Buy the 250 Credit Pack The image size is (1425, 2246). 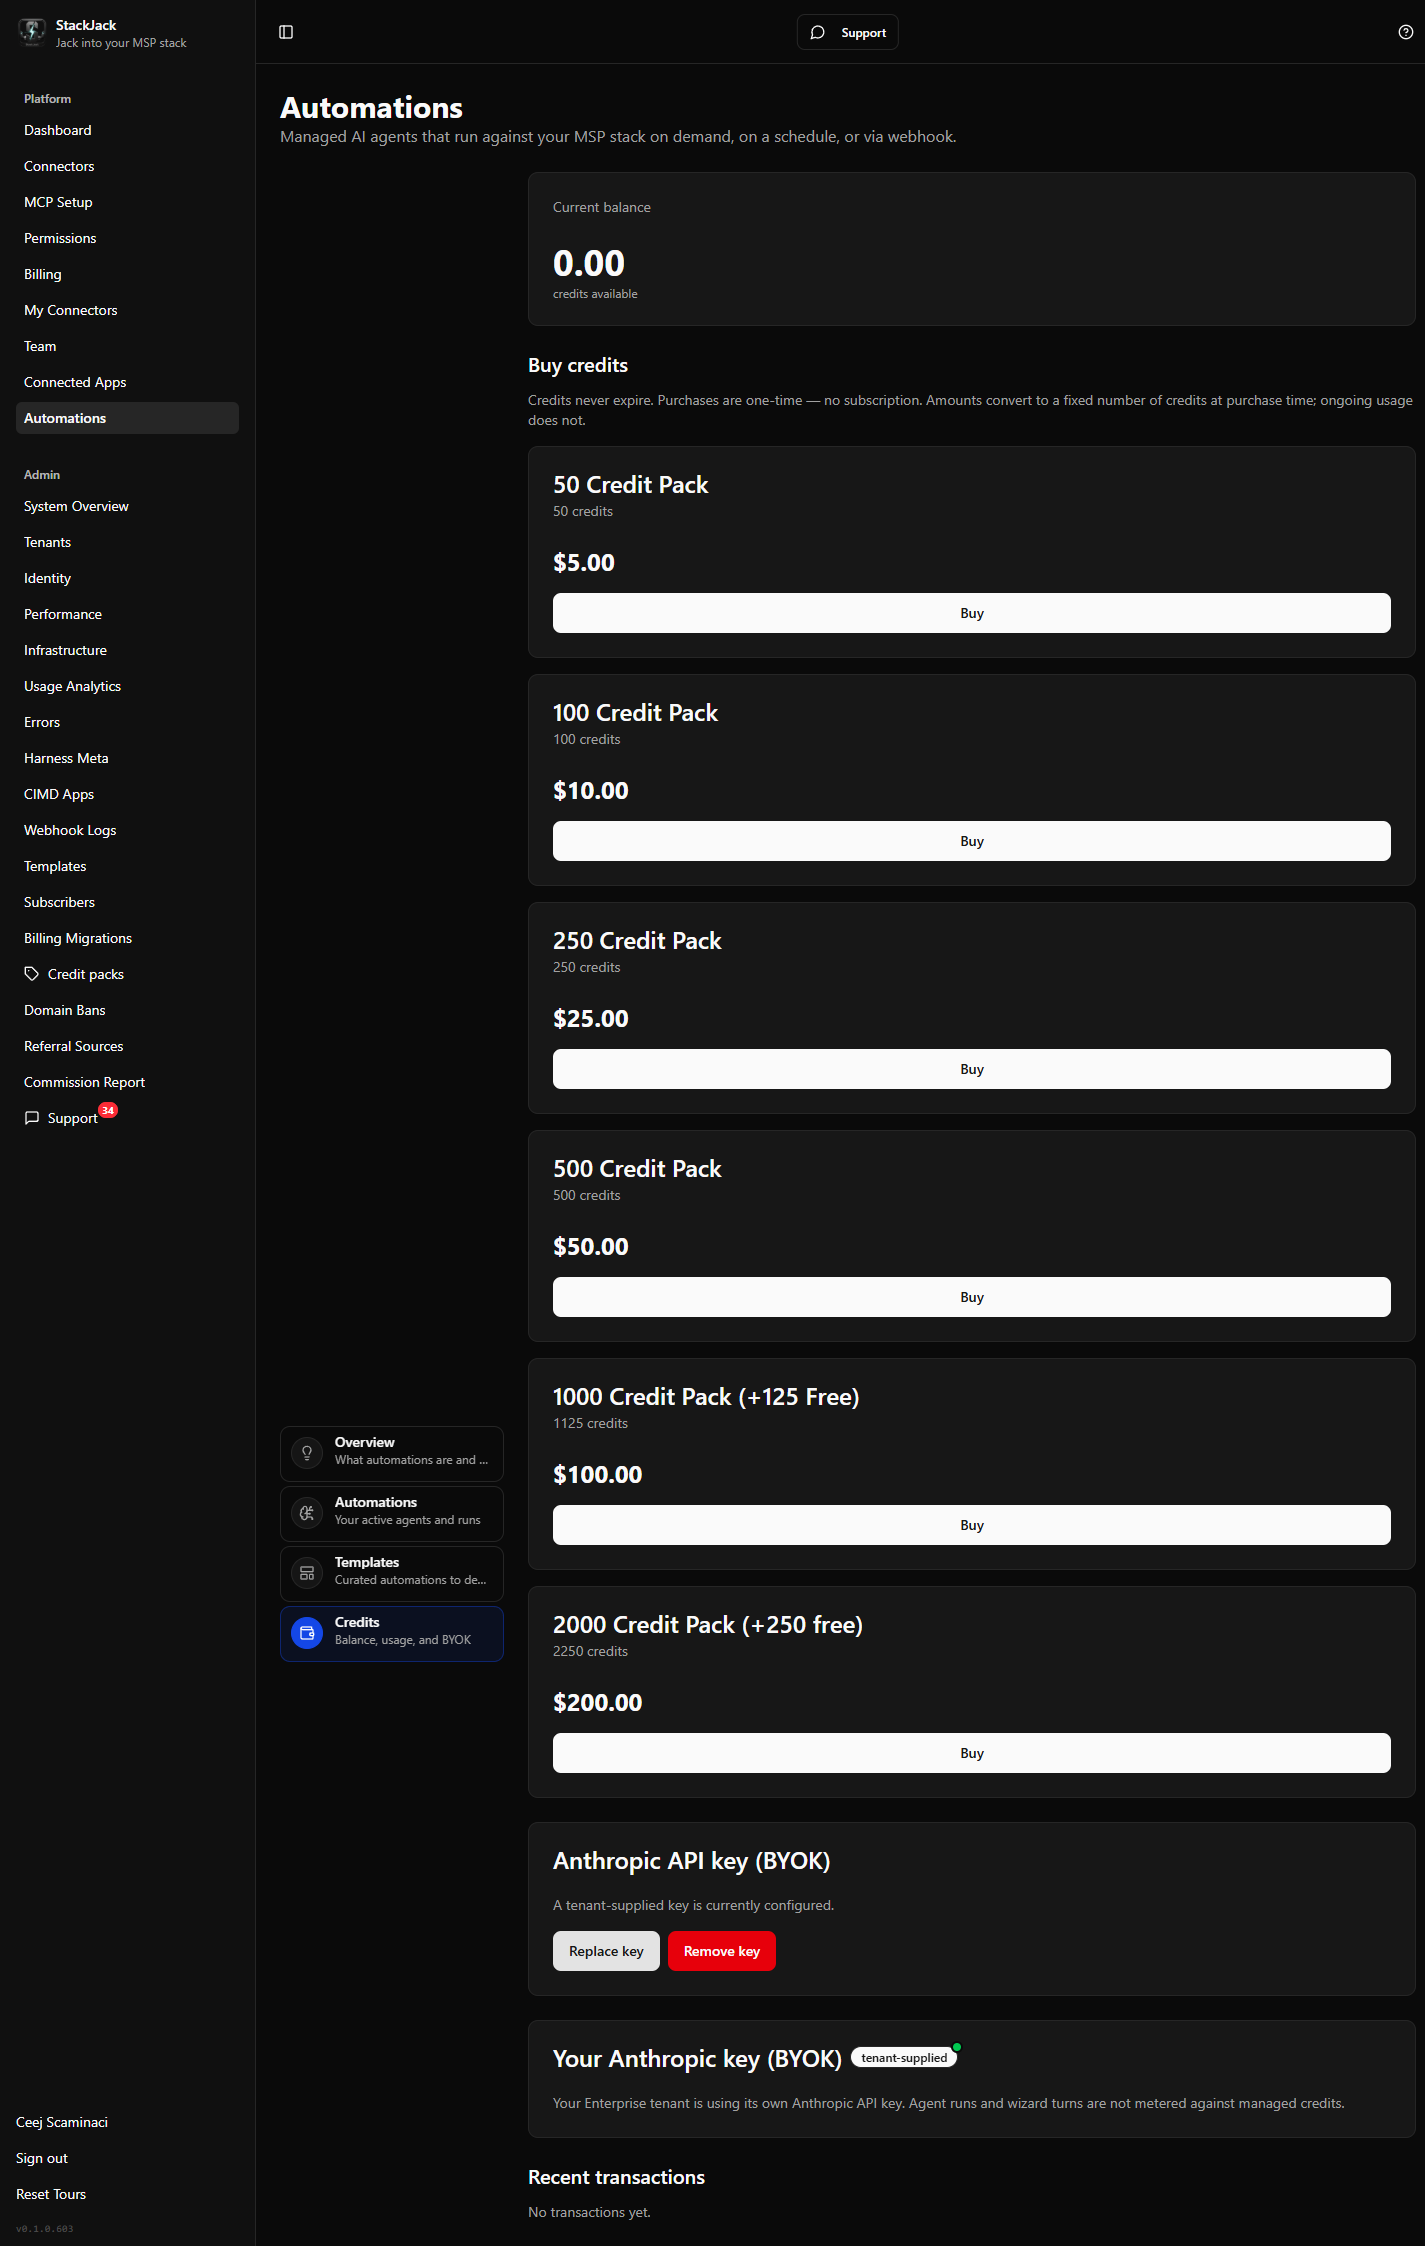tap(971, 1069)
